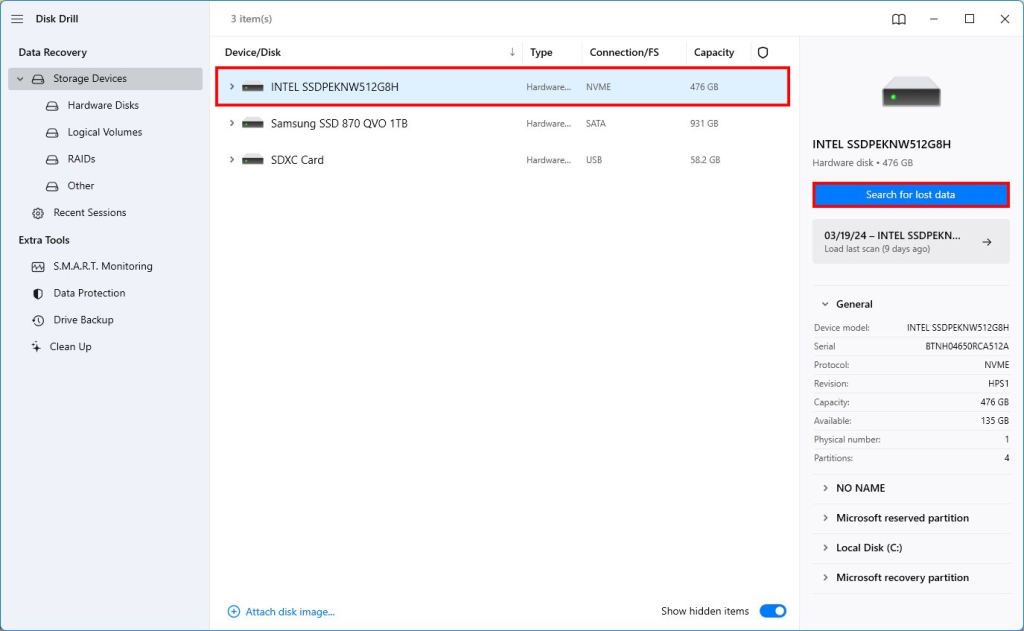Click the hamburger menu icon
The image size is (1024, 631).
tap(16, 18)
